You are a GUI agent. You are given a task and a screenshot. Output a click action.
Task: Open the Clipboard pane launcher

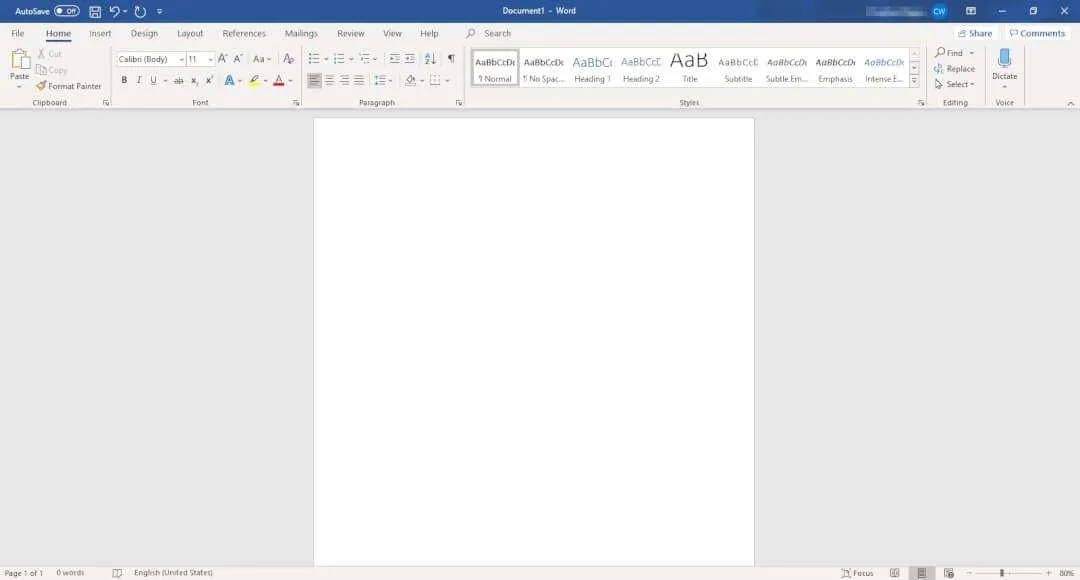(x=106, y=103)
